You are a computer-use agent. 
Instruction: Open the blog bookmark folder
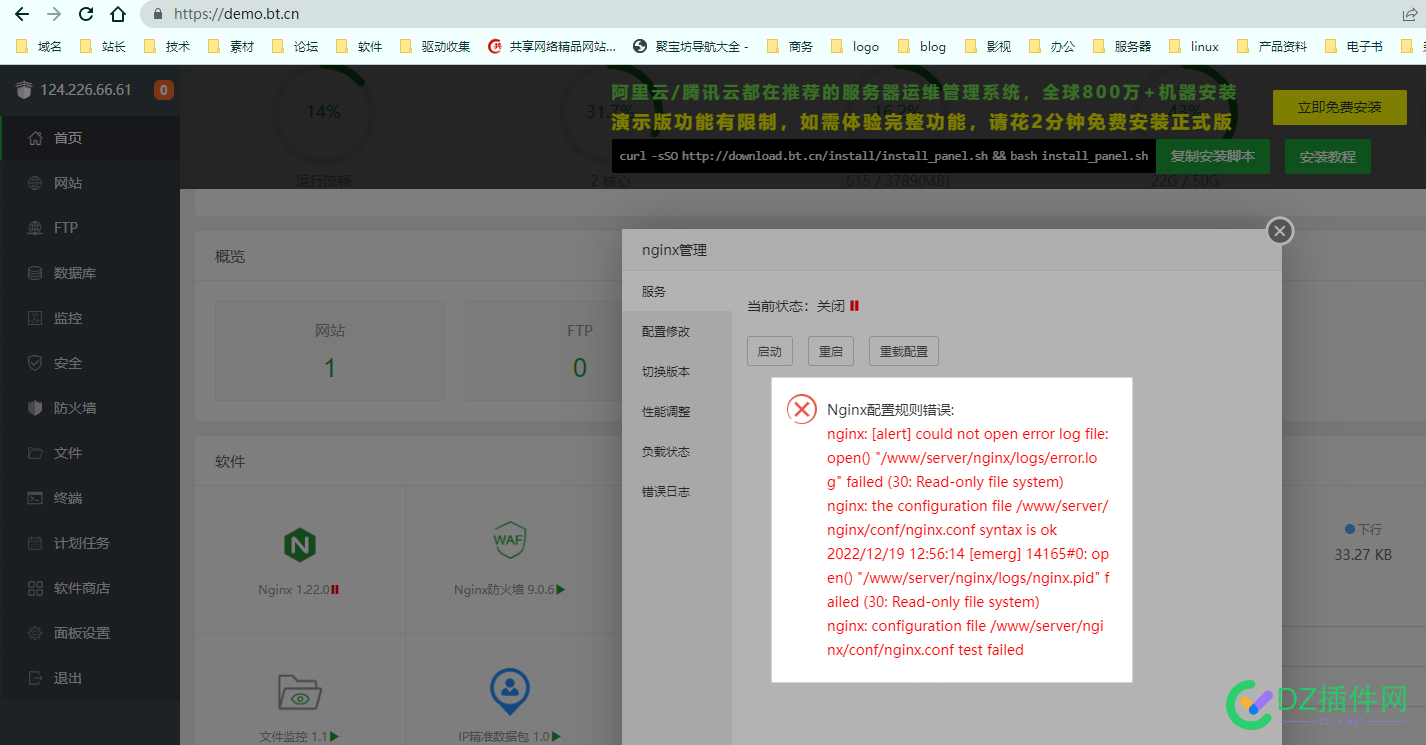tap(922, 46)
